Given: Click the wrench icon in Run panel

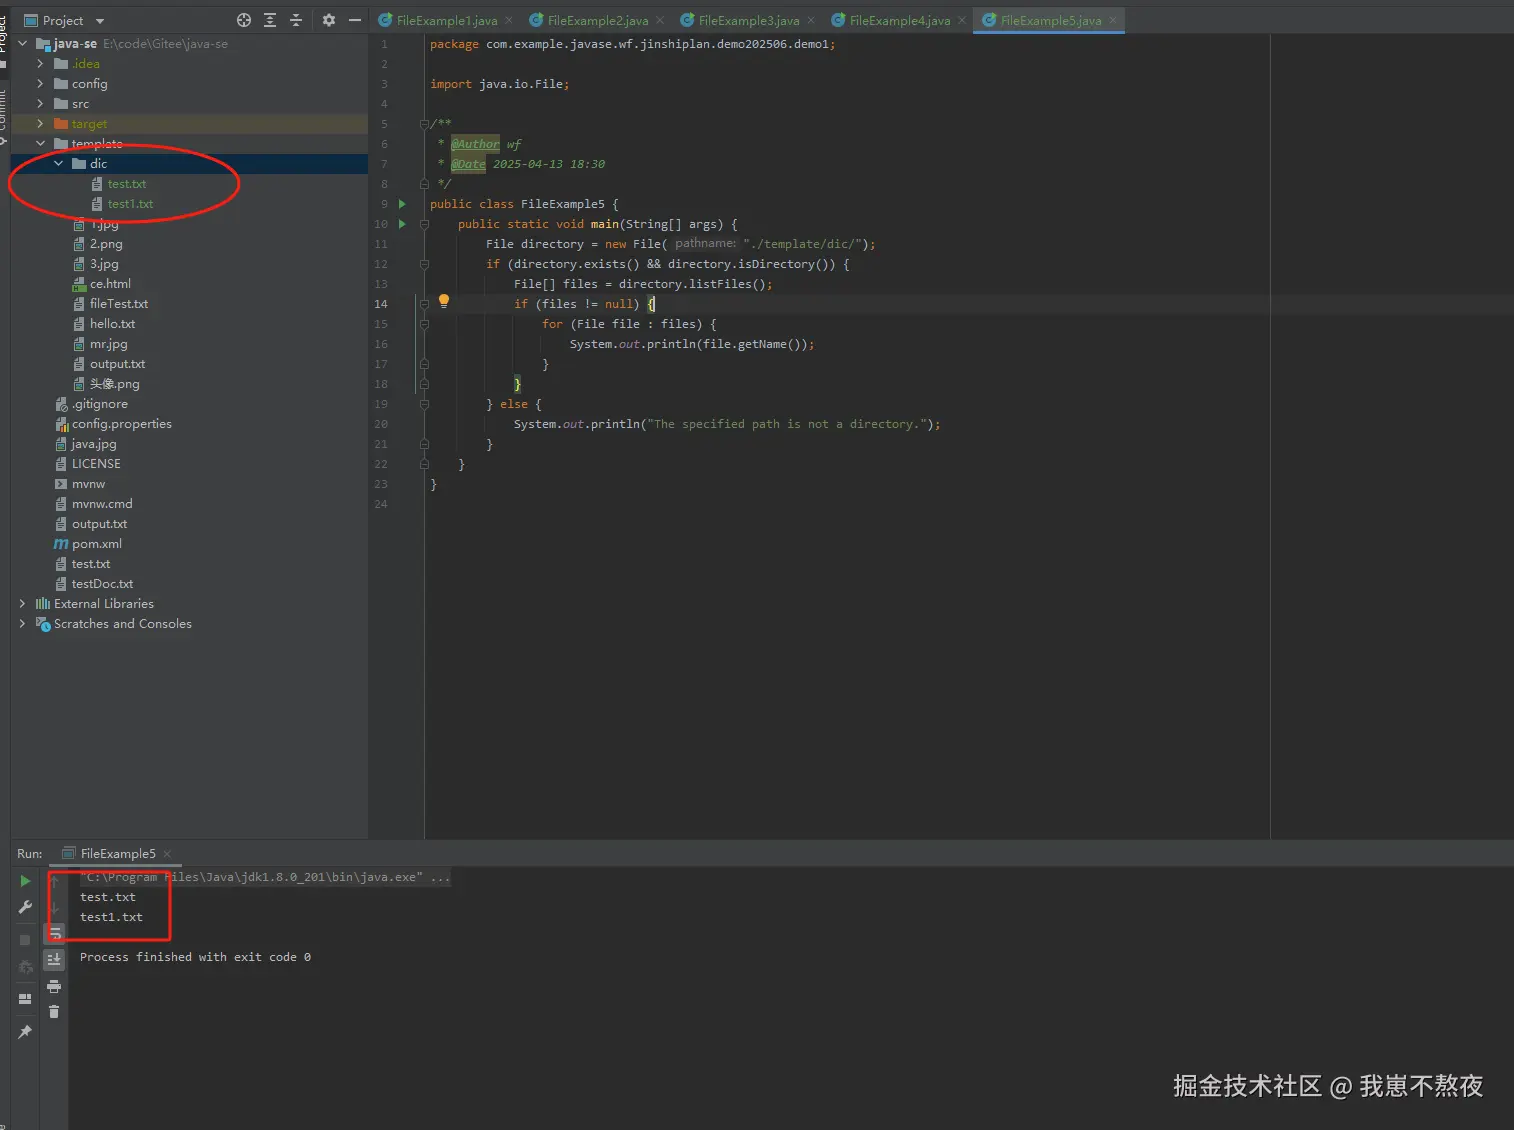Looking at the screenshot, I should tap(25, 907).
